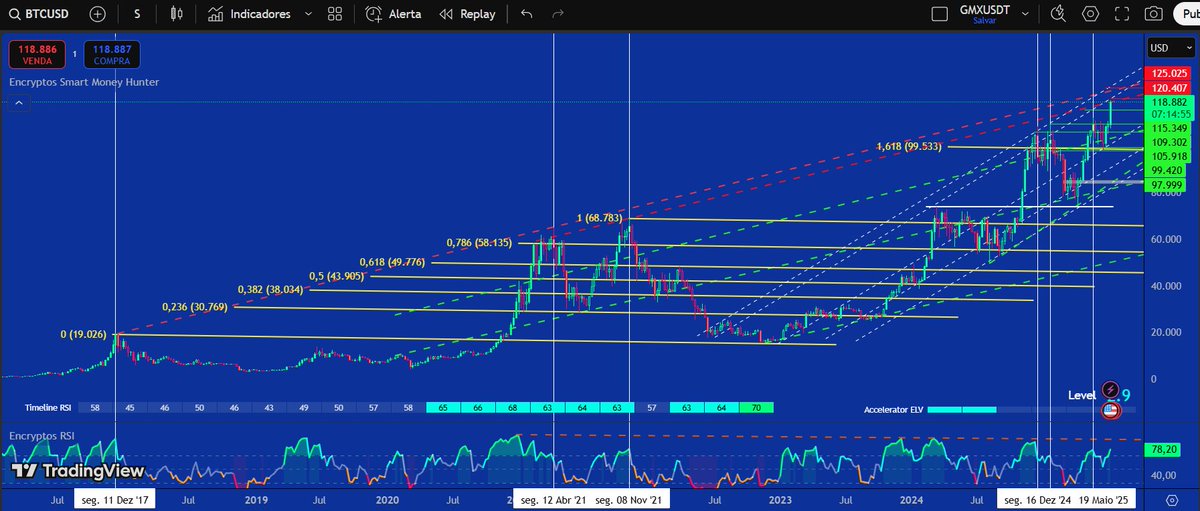1200x511 pixels.
Task: Open chart settings hexagon icon
Action: tap(1090, 15)
